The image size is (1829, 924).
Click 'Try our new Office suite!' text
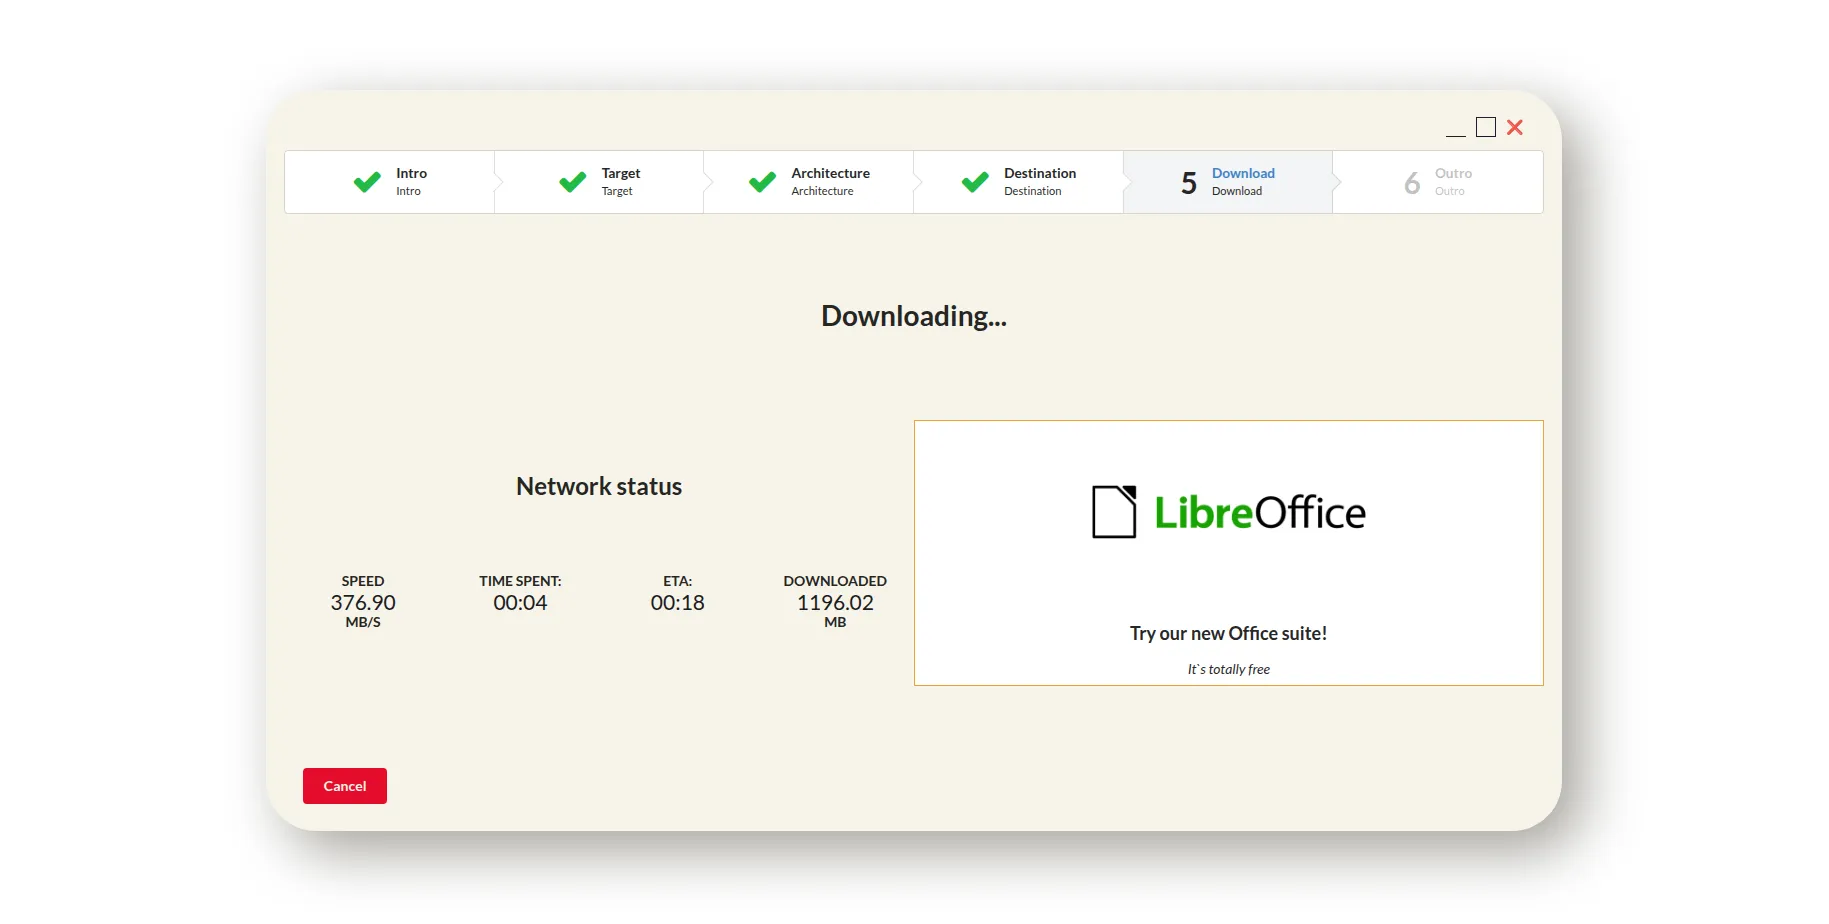1228,633
